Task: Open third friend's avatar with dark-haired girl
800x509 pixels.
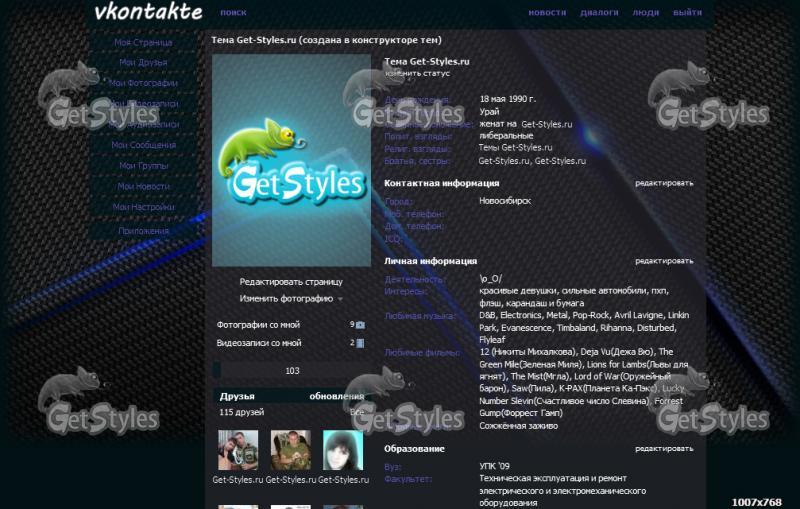Action: click(342, 450)
